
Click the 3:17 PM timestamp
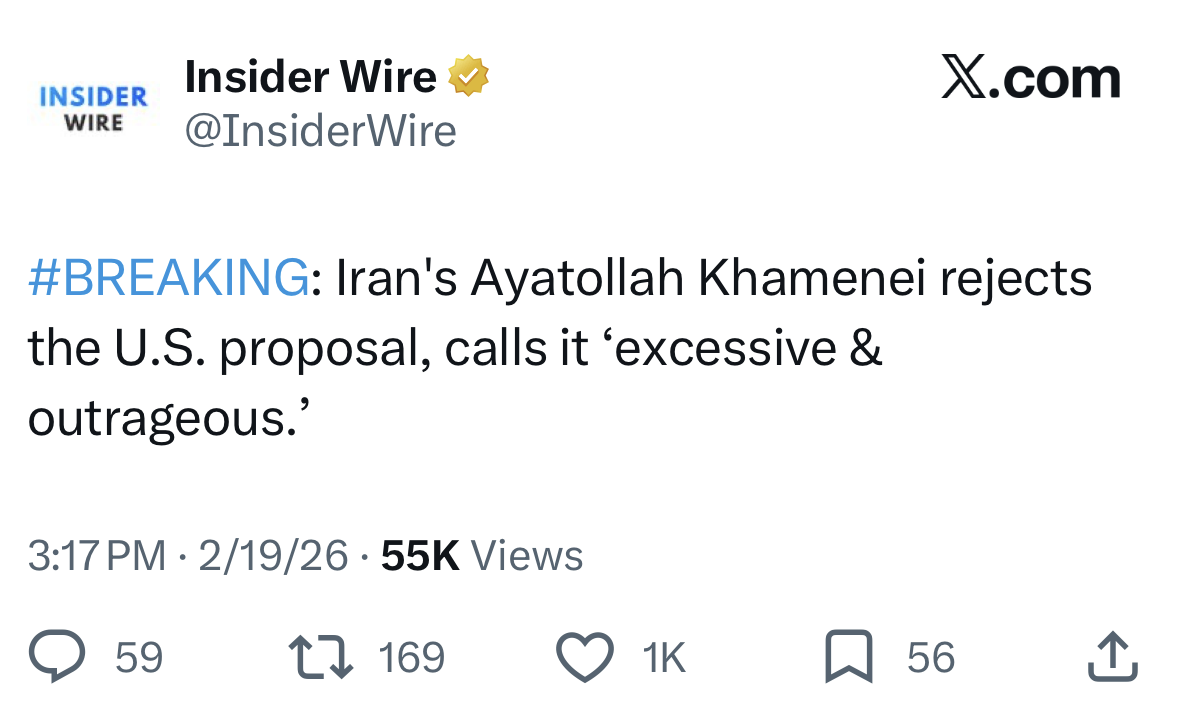97,556
